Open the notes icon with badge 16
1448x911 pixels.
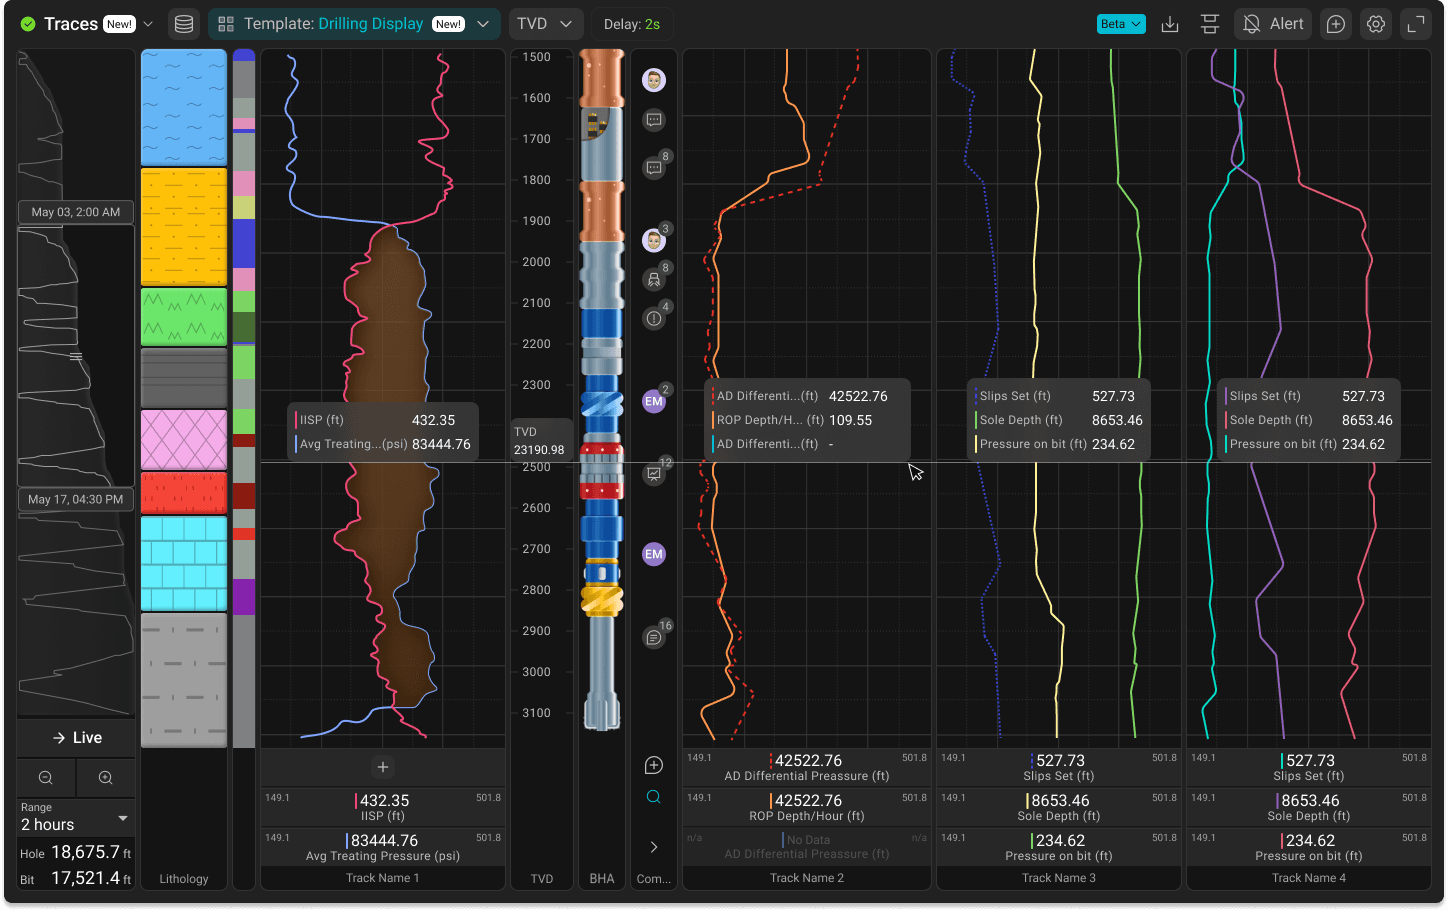pyautogui.click(x=654, y=637)
